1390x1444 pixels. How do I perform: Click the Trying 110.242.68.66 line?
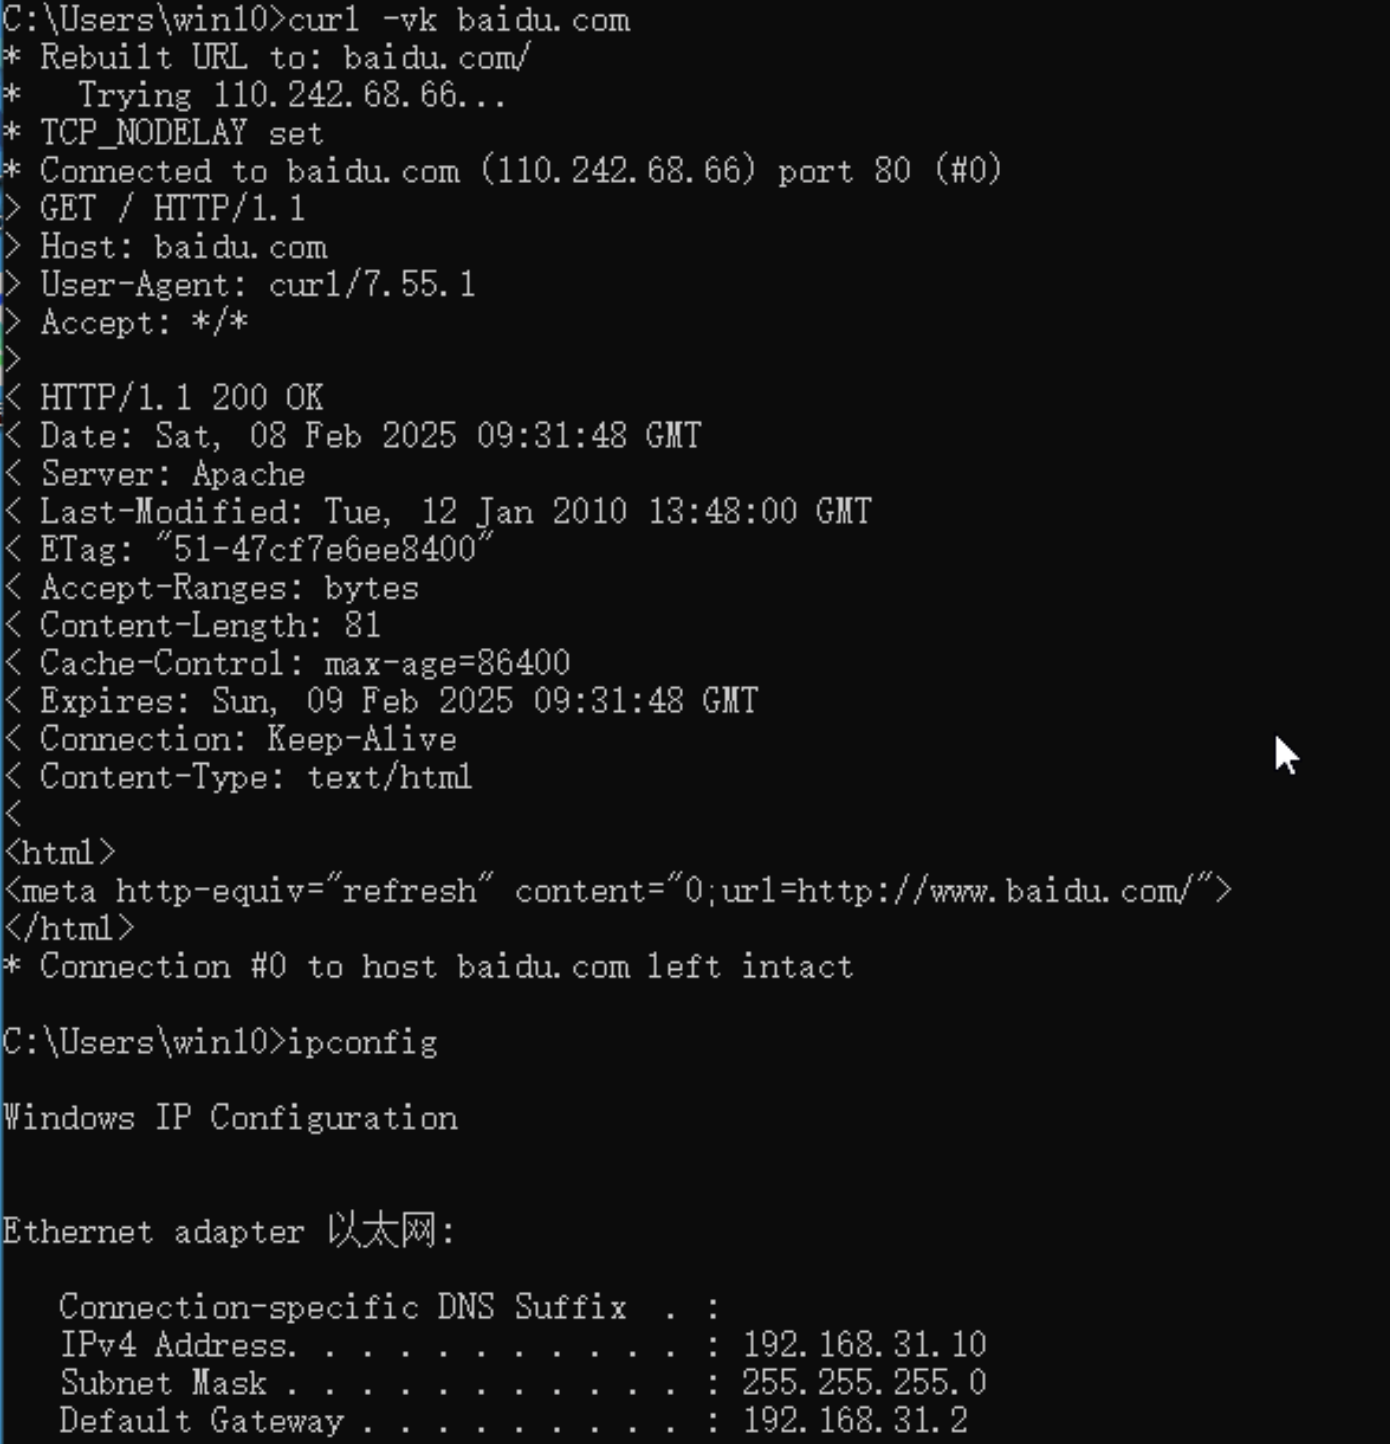pyautogui.click(x=292, y=96)
